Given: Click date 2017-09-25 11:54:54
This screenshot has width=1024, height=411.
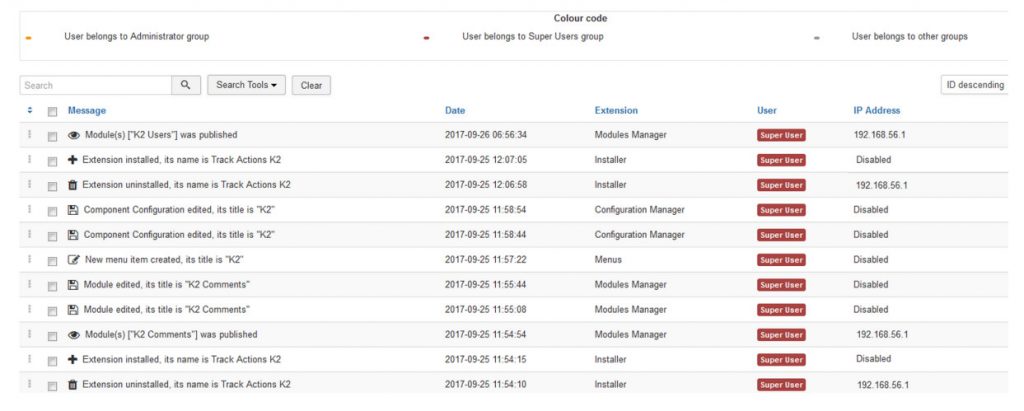Looking at the screenshot, I should pos(486,335).
